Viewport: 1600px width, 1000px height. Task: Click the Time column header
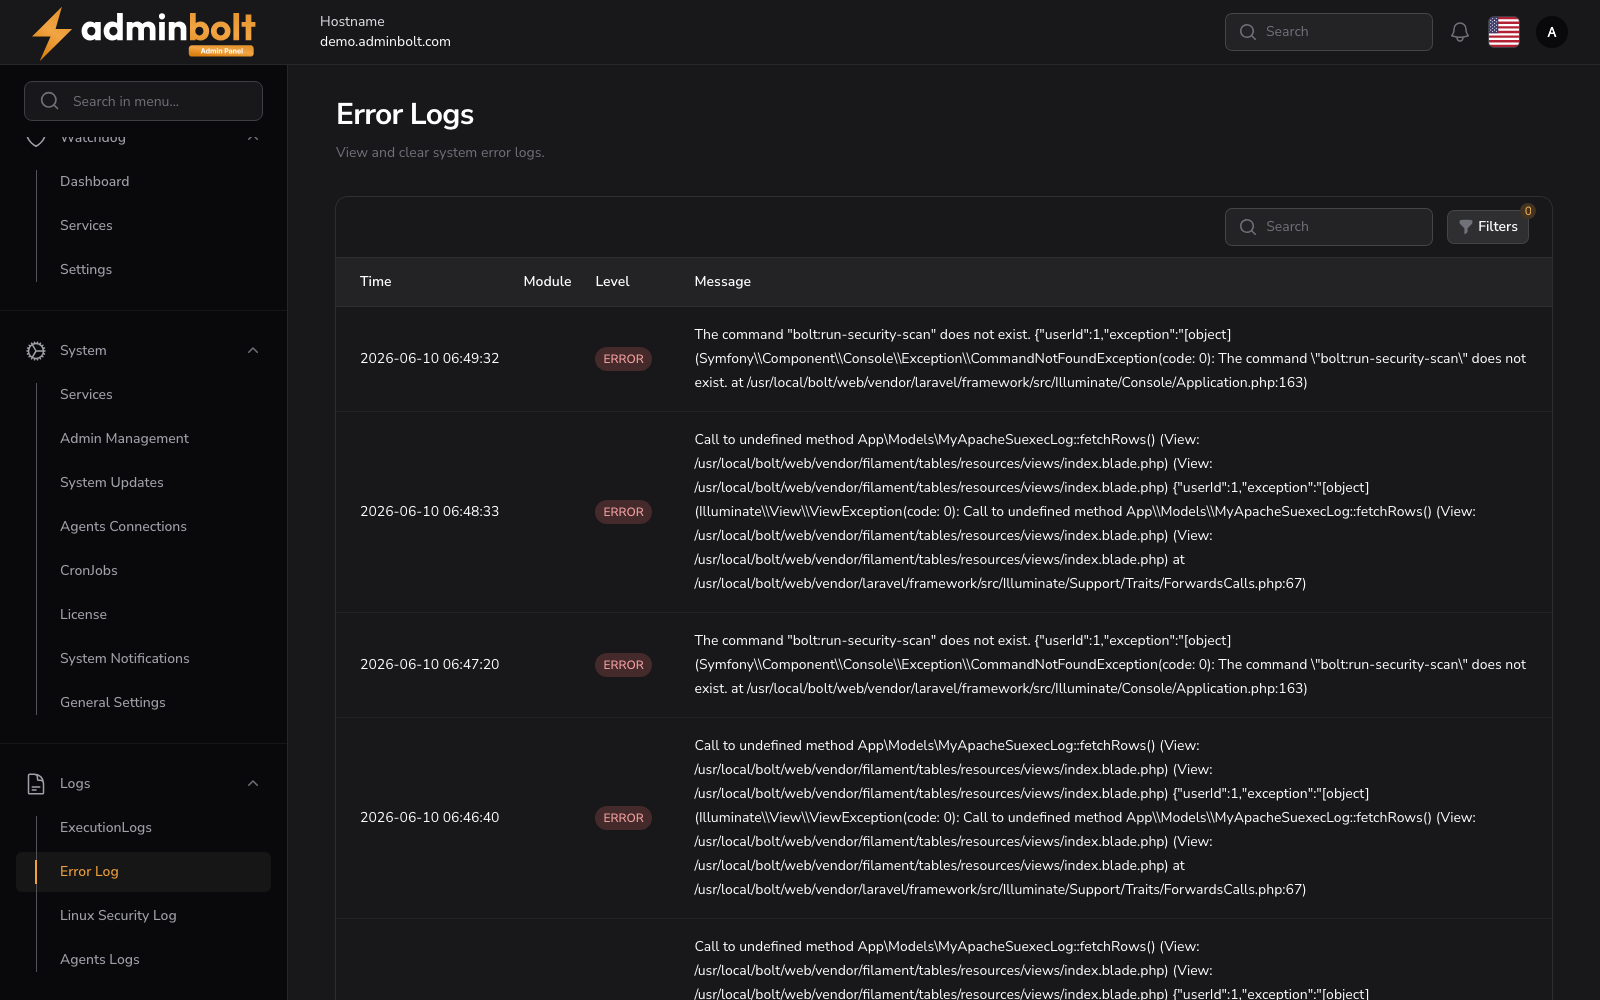tap(376, 282)
